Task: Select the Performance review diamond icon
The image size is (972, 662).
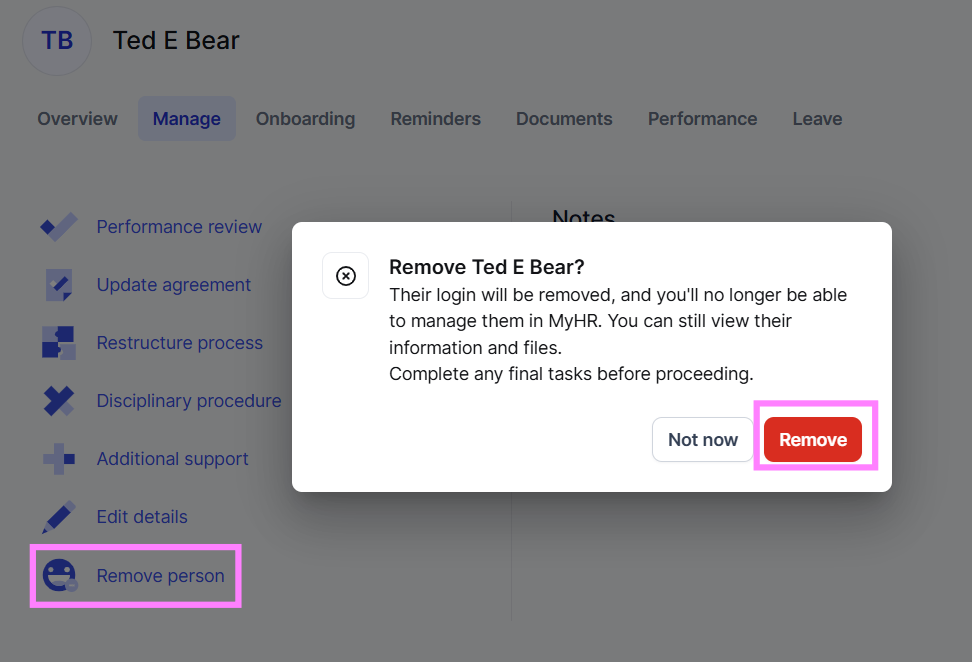Action: click(x=58, y=226)
